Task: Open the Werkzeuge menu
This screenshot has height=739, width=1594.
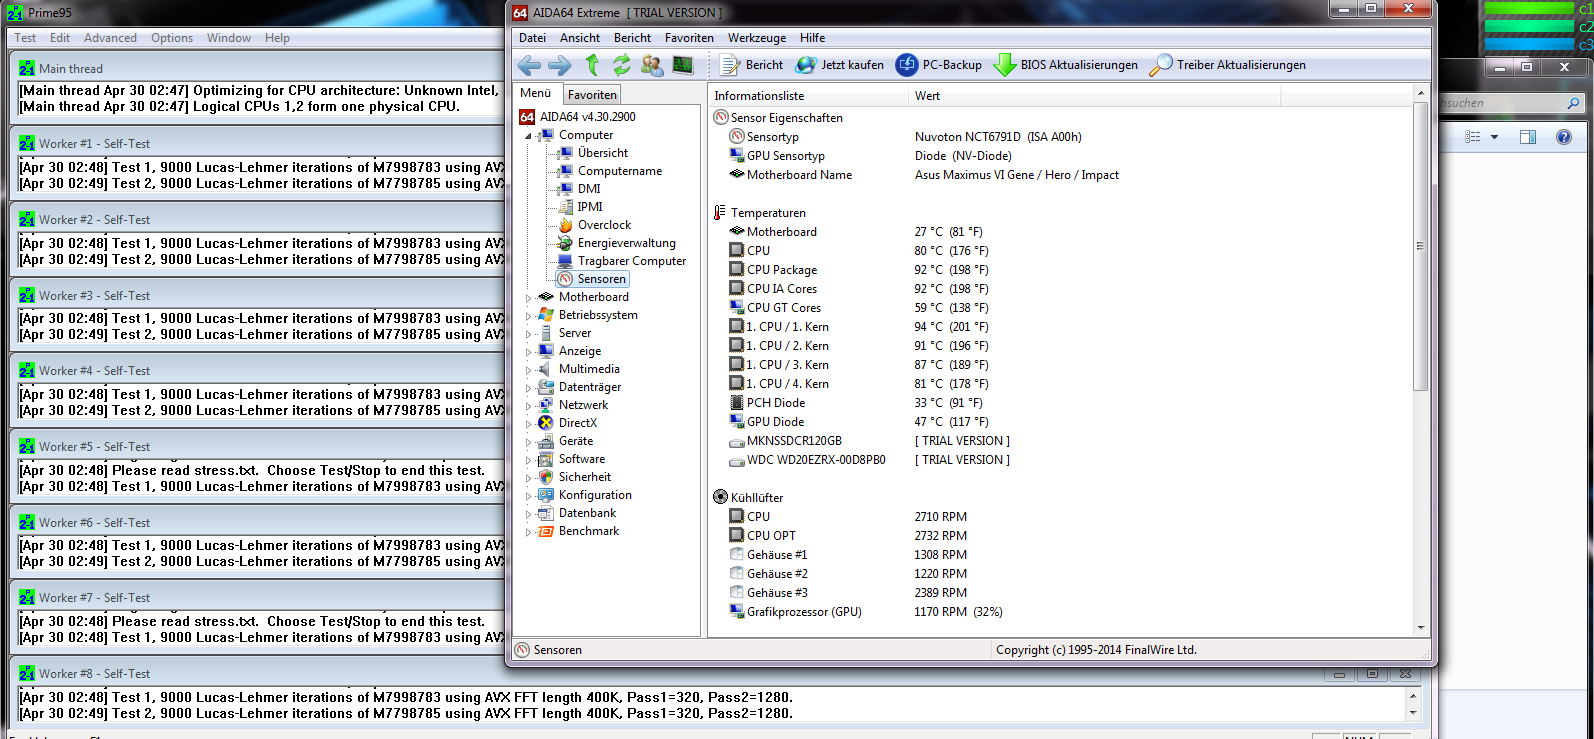Action: (757, 38)
